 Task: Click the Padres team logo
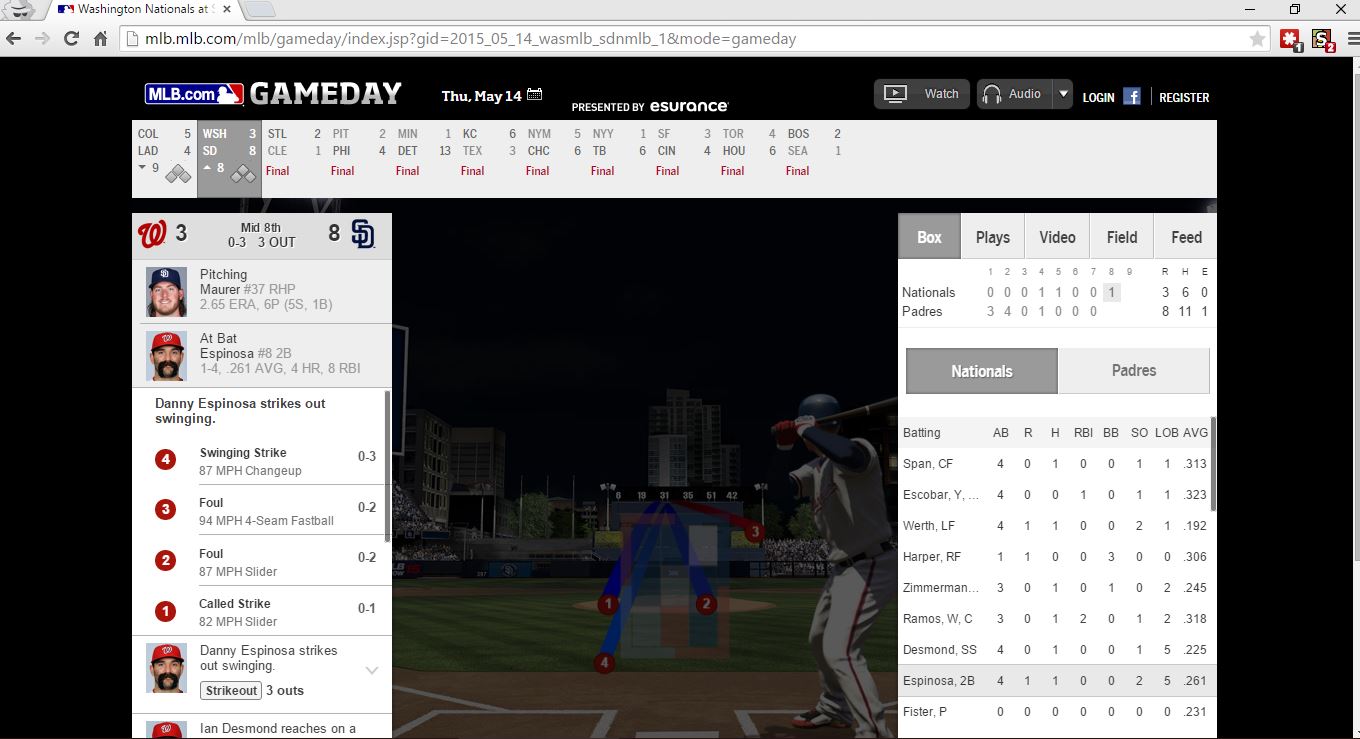point(363,235)
